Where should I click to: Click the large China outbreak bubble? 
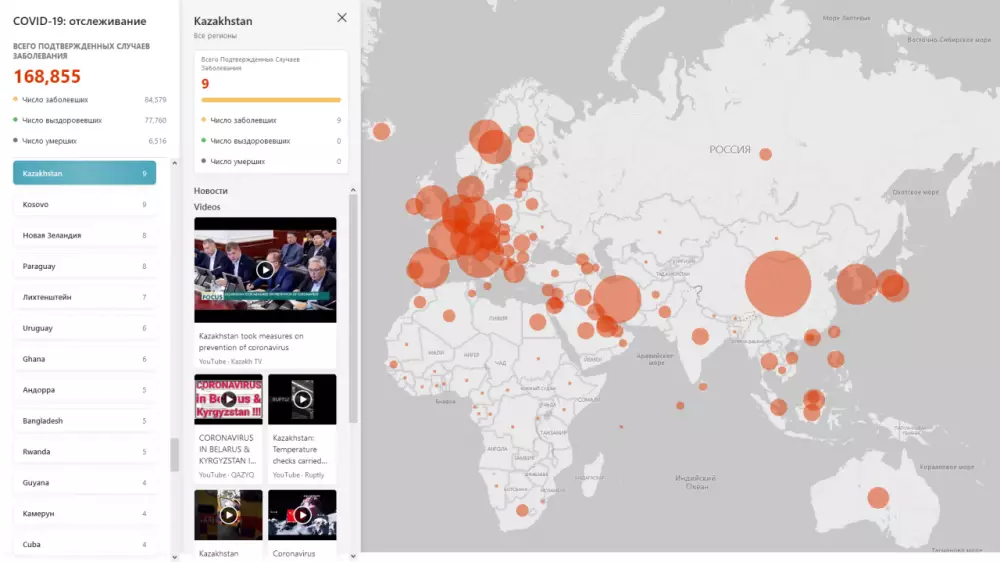tap(778, 284)
